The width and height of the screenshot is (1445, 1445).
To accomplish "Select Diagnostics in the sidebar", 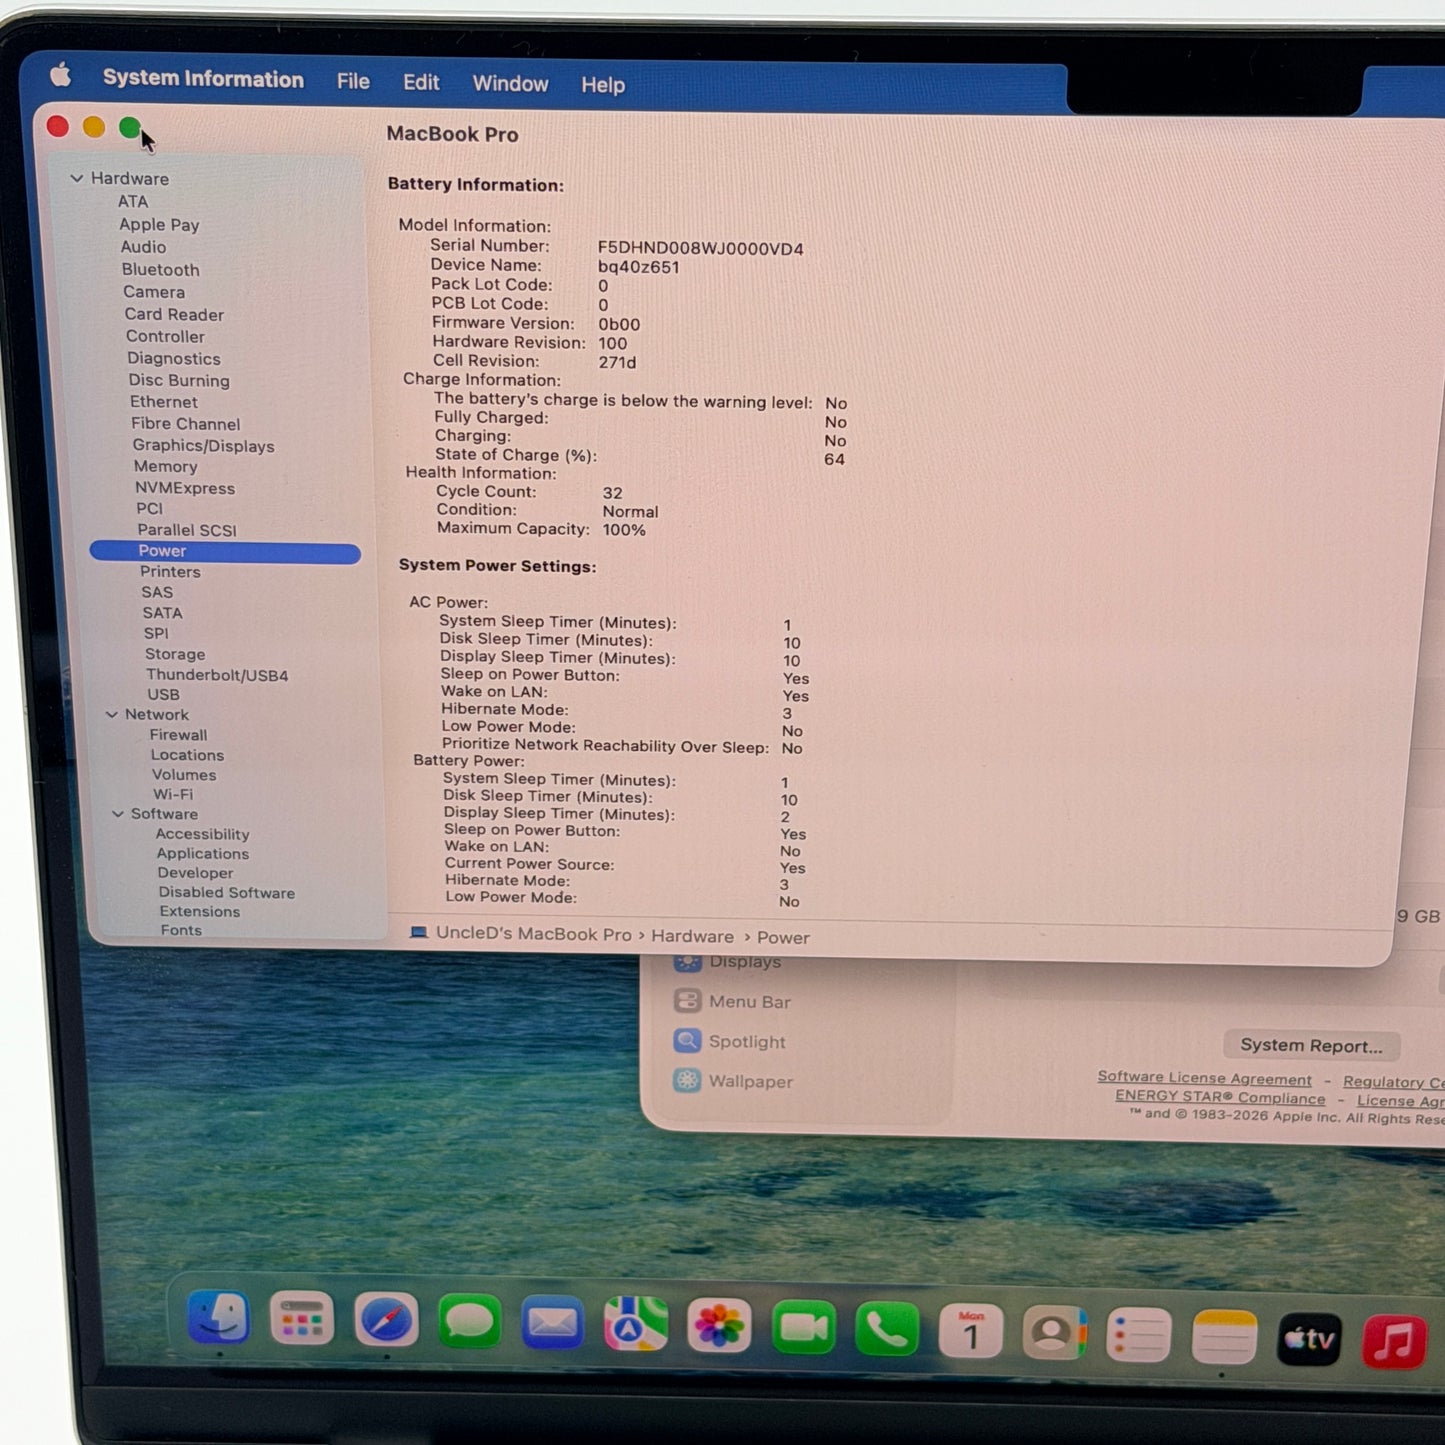I will (x=174, y=359).
